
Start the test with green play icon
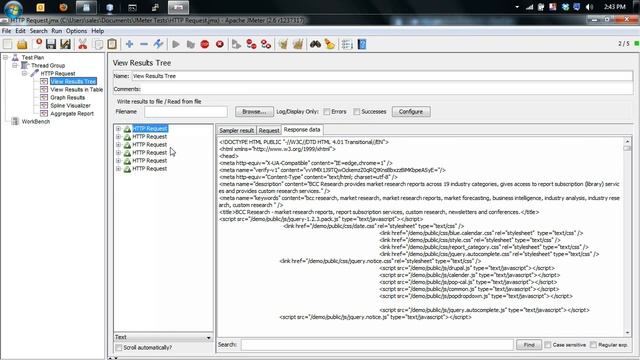point(176,44)
